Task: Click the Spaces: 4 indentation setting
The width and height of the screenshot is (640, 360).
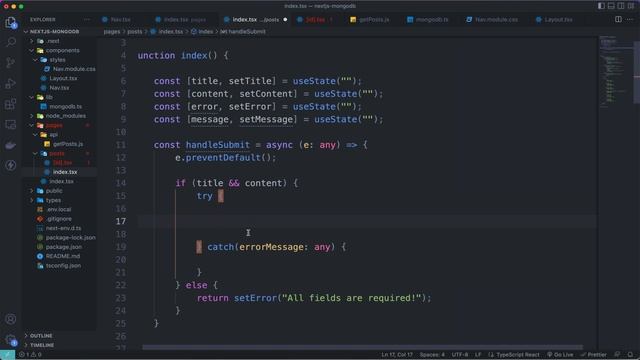Action: click(432, 355)
